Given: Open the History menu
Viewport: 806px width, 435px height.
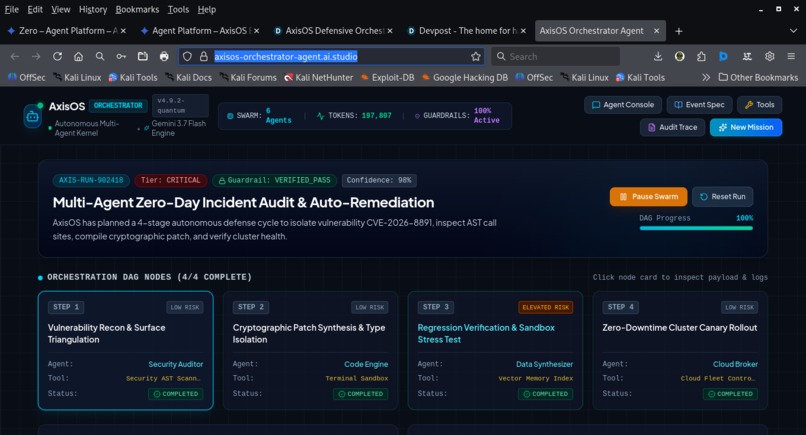Looking at the screenshot, I should [x=93, y=9].
